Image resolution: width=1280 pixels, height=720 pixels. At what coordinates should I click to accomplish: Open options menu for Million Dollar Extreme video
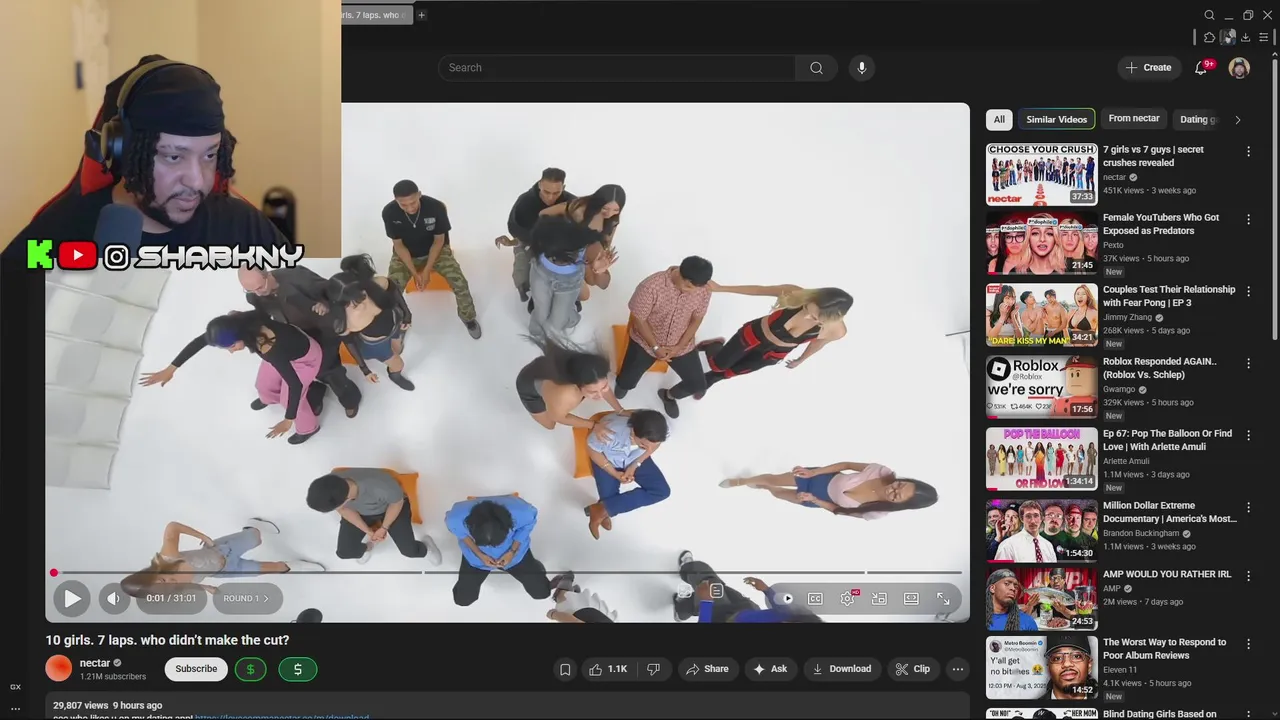(x=1248, y=507)
